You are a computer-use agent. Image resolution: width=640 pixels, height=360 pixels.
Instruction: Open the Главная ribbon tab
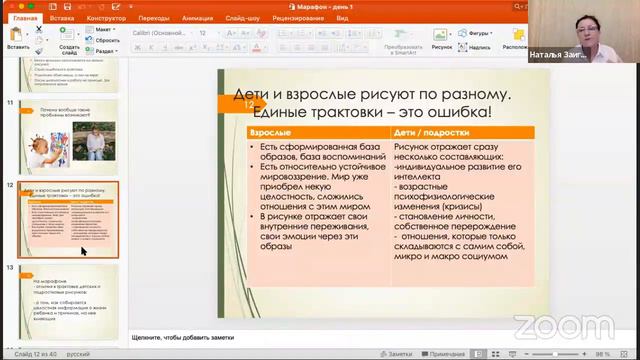pyautogui.click(x=25, y=18)
